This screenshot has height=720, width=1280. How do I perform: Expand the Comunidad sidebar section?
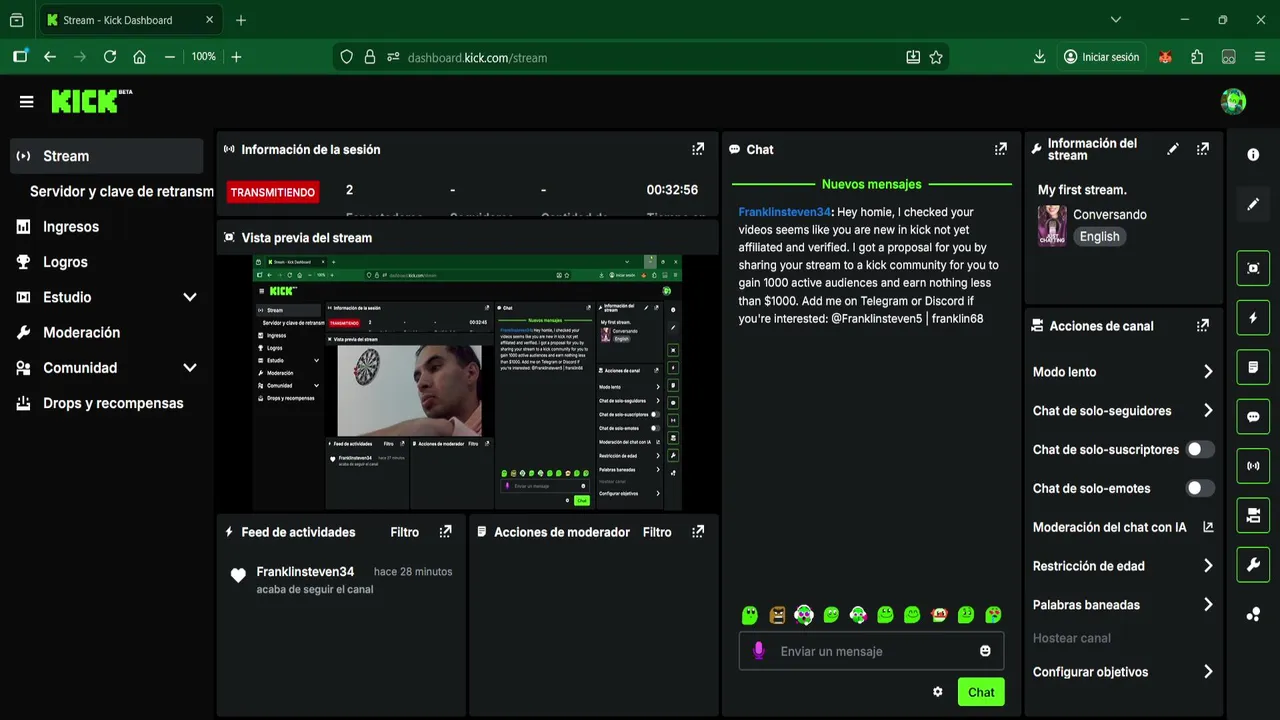point(190,368)
